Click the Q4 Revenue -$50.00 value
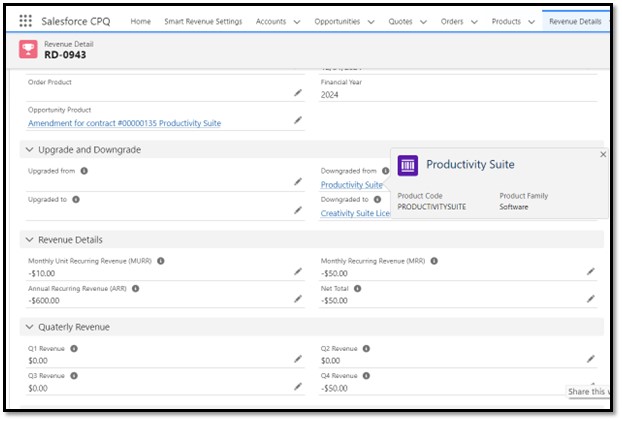This screenshot has height=421, width=622. click(x=334, y=388)
